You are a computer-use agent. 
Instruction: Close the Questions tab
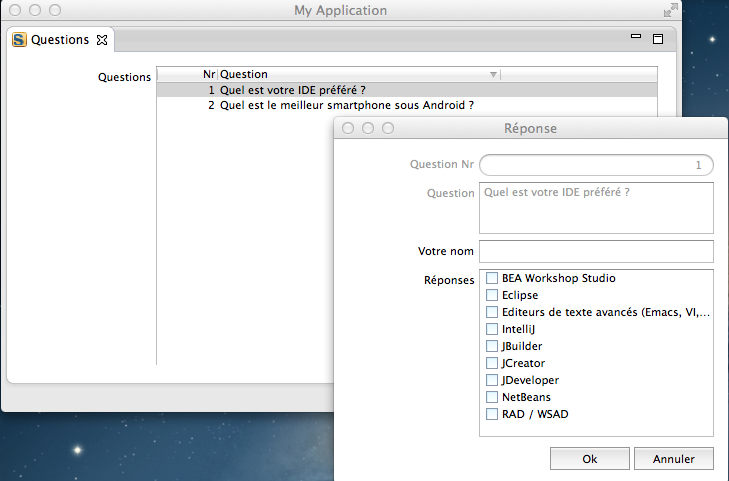point(101,40)
